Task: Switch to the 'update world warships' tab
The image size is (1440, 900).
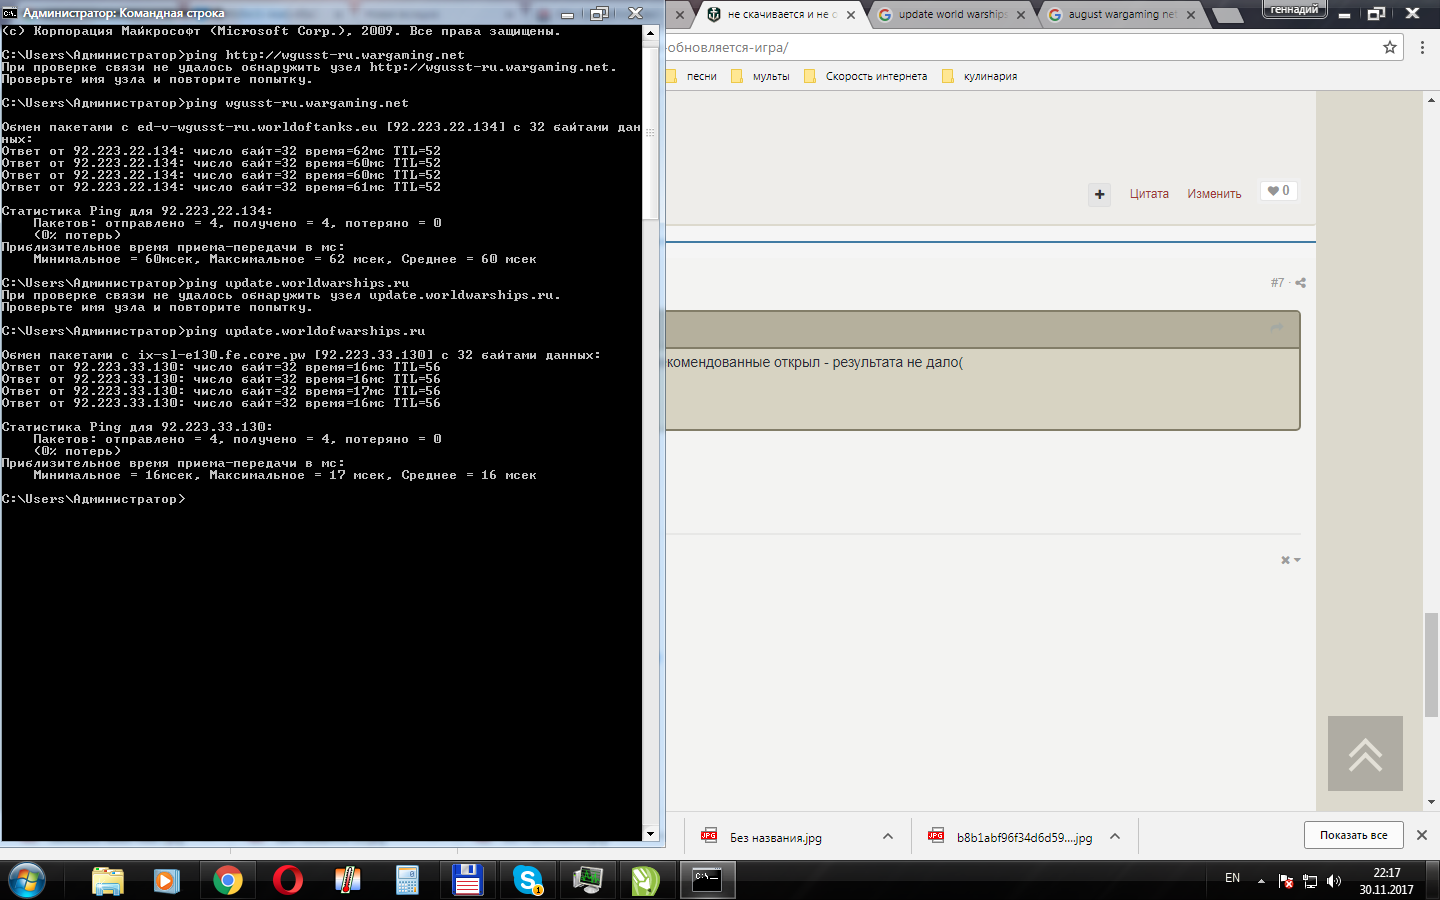Action: coord(950,15)
